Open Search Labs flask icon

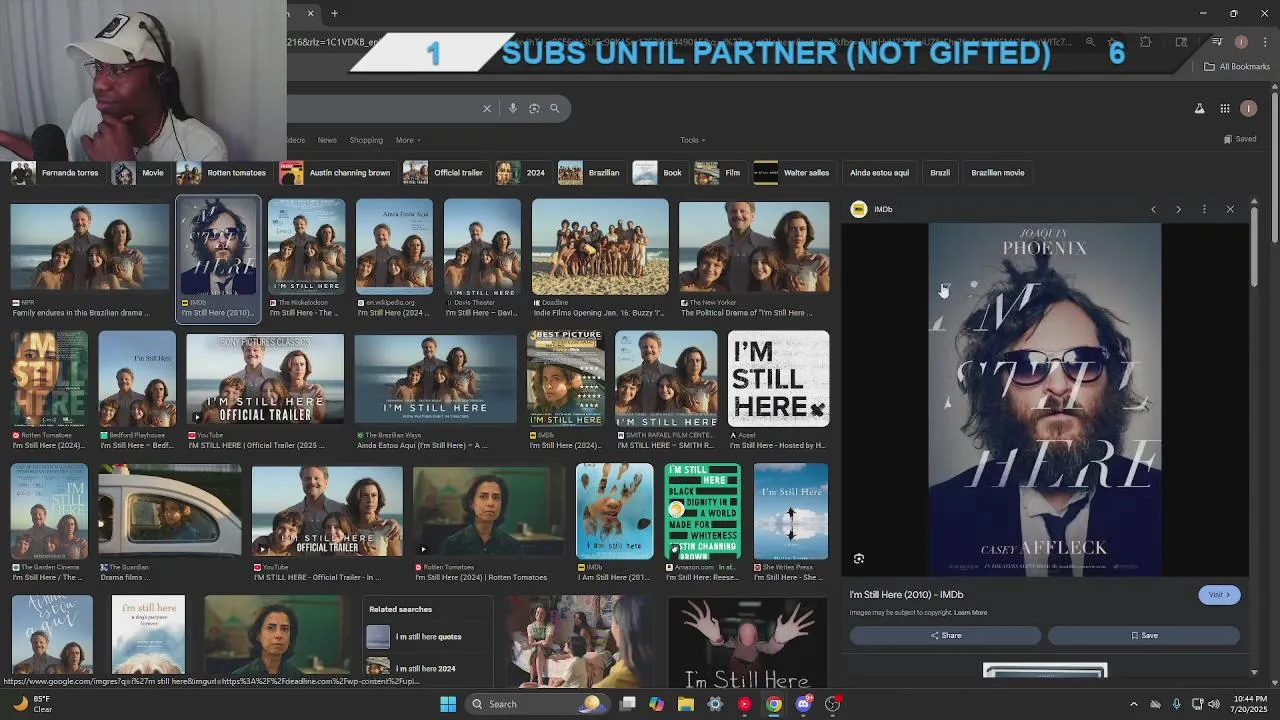tap(1200, 108)
